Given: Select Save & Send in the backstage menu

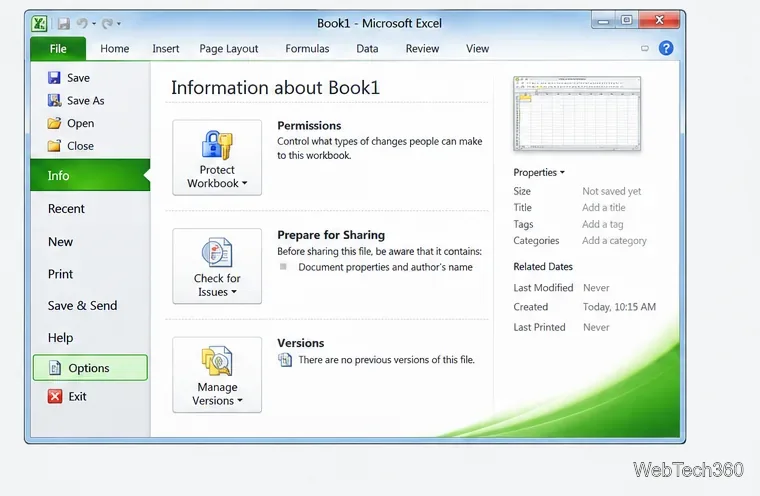Looking at the screenshot, I should tap(82, 305).
